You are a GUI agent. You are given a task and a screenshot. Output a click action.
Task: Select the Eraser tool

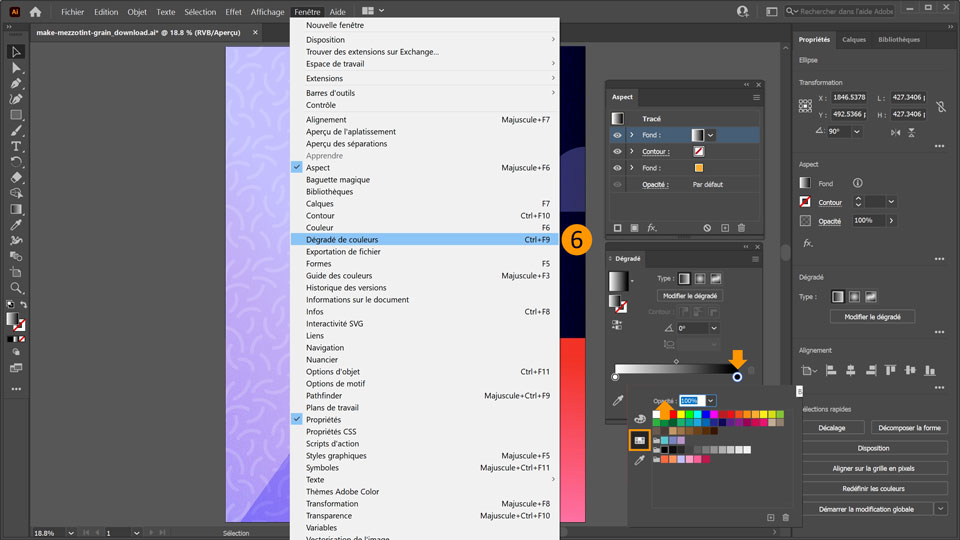[16, 178]
